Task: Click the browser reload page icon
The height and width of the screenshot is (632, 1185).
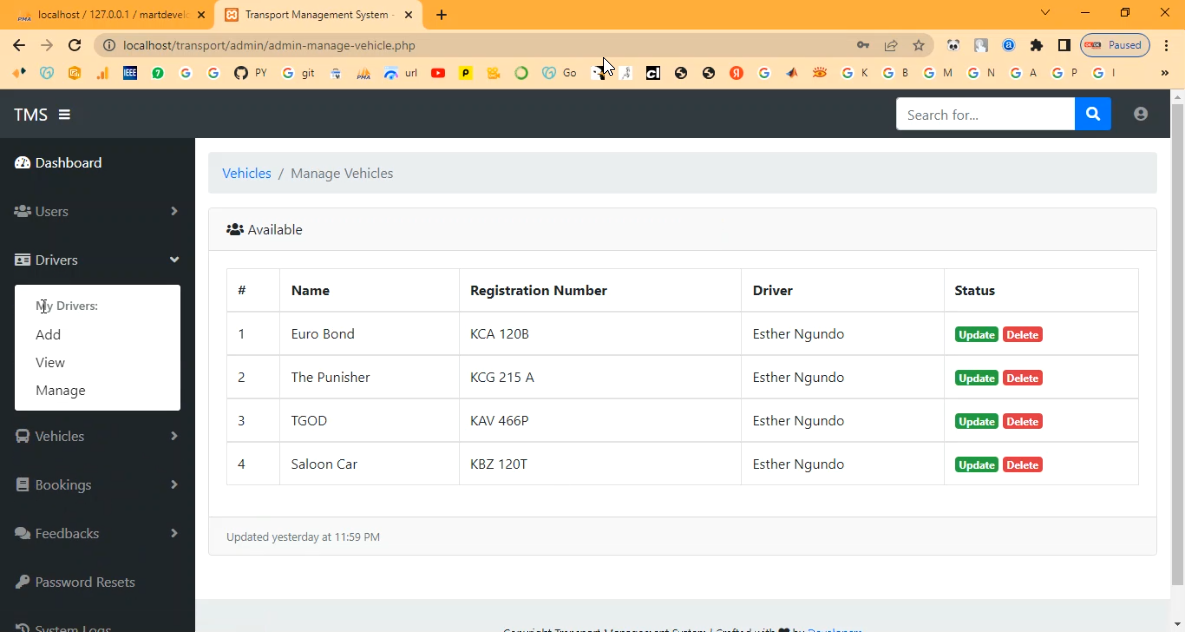Action: coord(74,45)
